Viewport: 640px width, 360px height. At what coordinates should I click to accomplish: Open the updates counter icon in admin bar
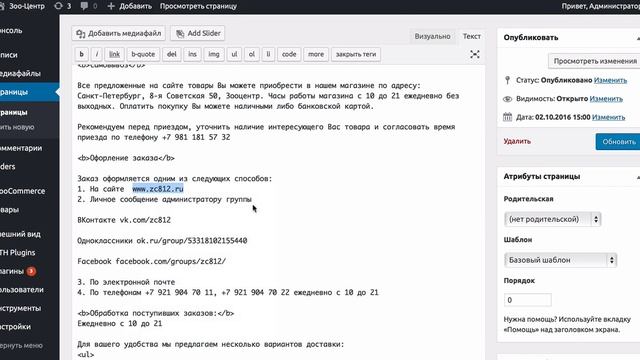point(62,6)
